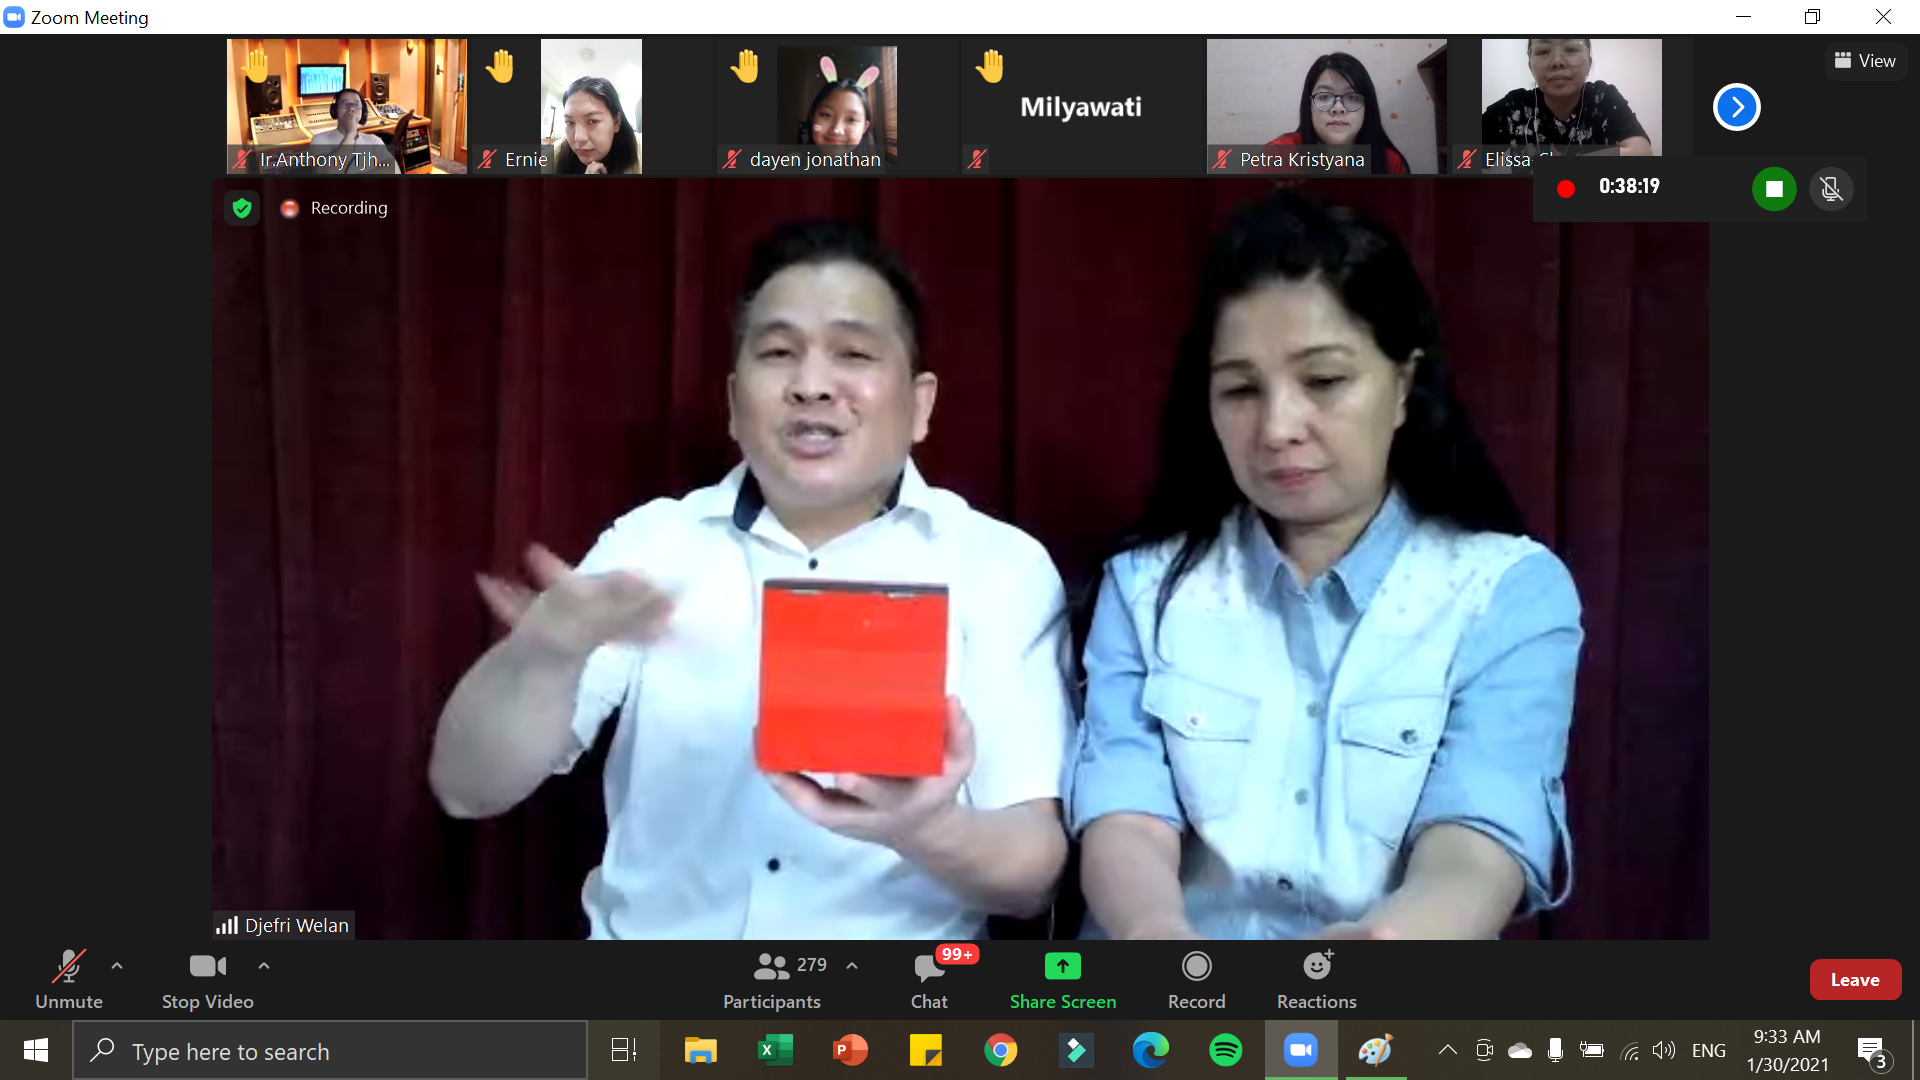The height and width of the screenshot is (1080, 1920).
Task: Open Reactions menu
Action: (1316, 980)
